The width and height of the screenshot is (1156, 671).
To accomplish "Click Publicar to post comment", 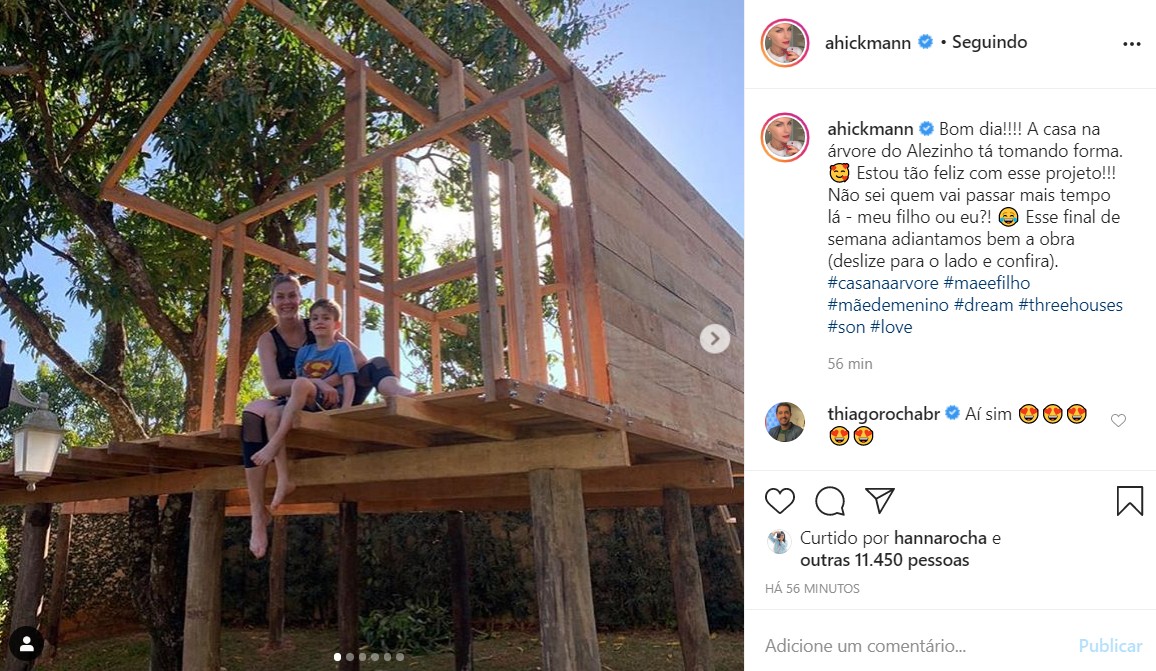I will [1110, 646].
